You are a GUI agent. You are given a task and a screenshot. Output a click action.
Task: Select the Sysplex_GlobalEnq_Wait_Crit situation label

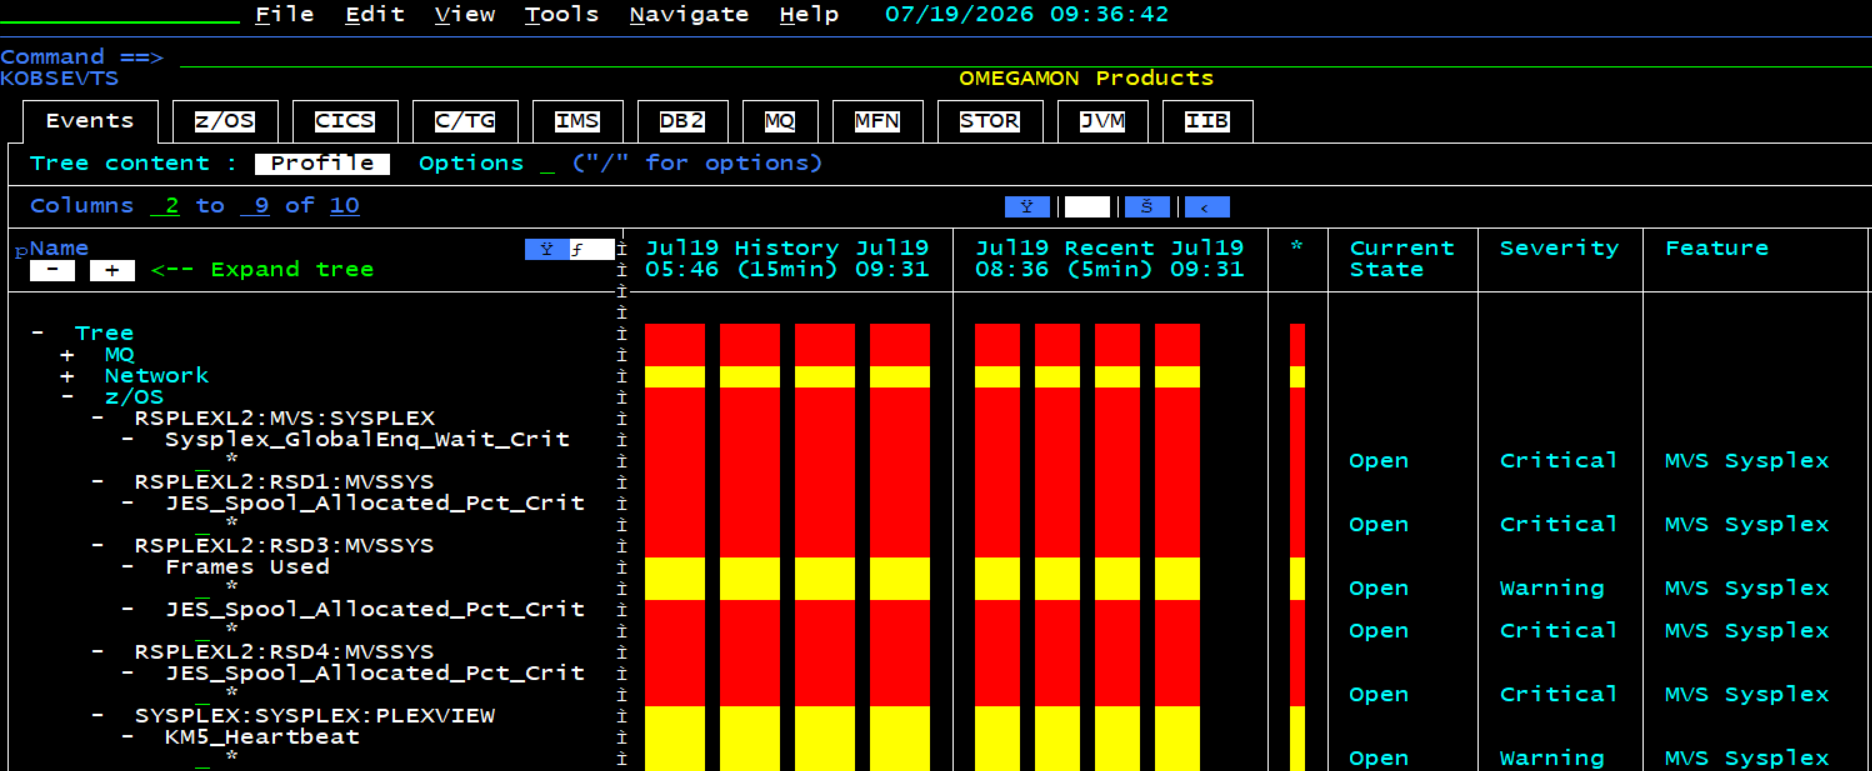tap(367, 439)
